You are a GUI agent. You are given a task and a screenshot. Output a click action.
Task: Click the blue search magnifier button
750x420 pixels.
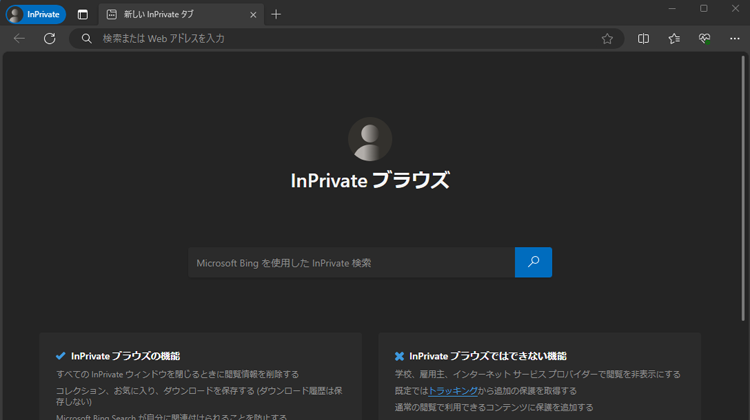[533, 262]
